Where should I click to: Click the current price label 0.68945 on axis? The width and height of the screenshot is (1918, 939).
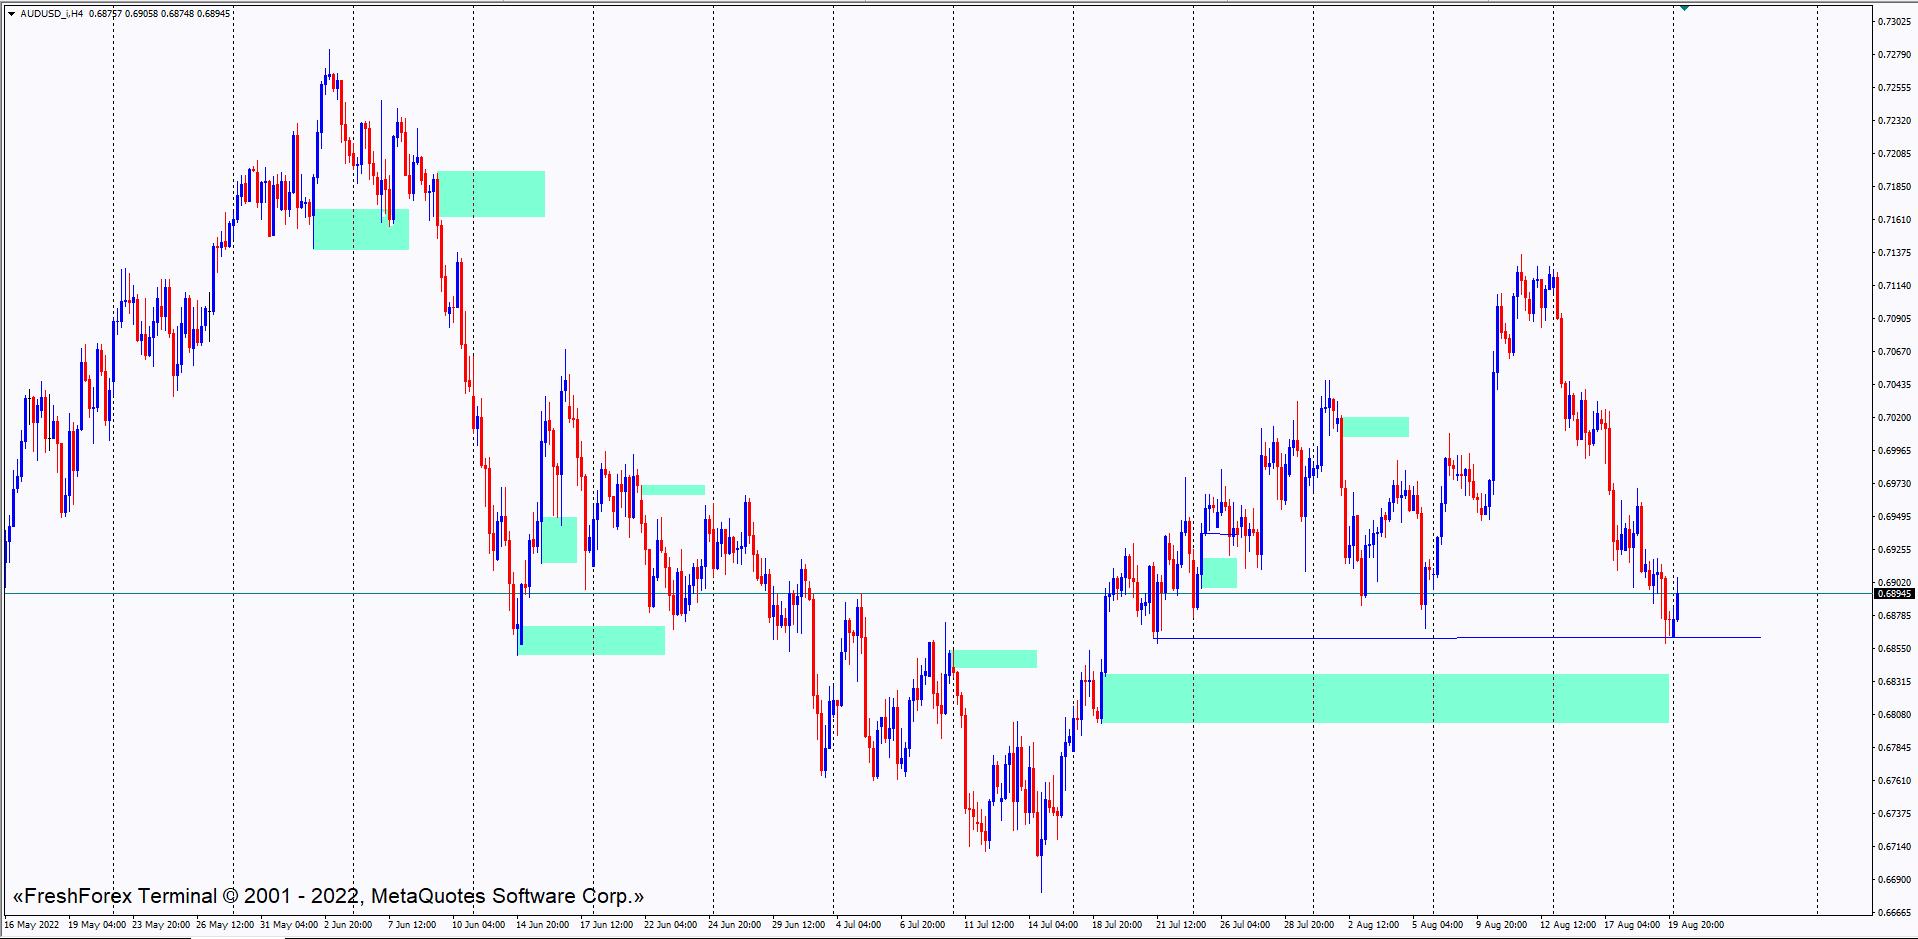[1893, 594]
